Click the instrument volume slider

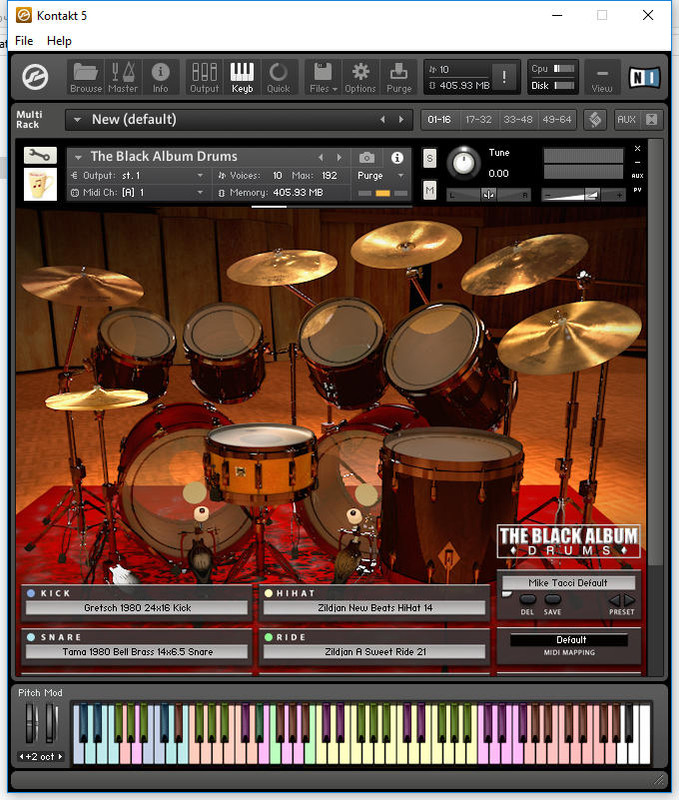tap(583, 195)
